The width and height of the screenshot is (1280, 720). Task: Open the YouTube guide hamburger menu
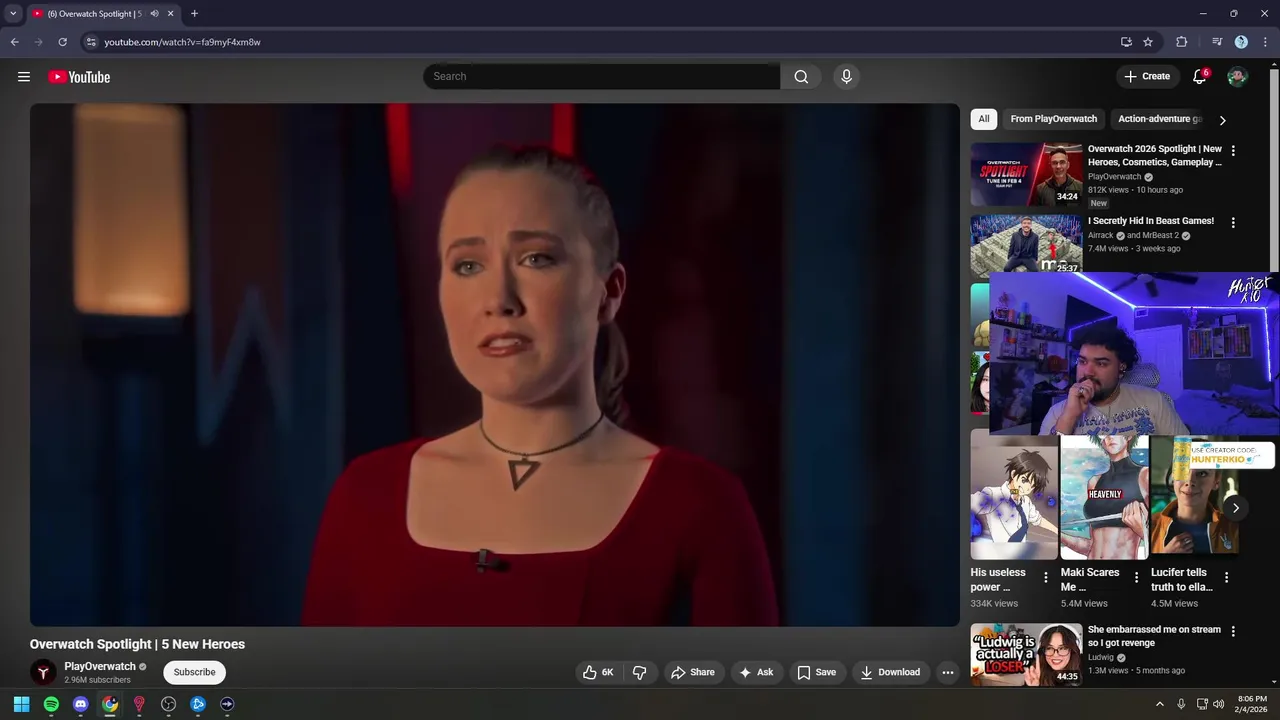(24, 77)
